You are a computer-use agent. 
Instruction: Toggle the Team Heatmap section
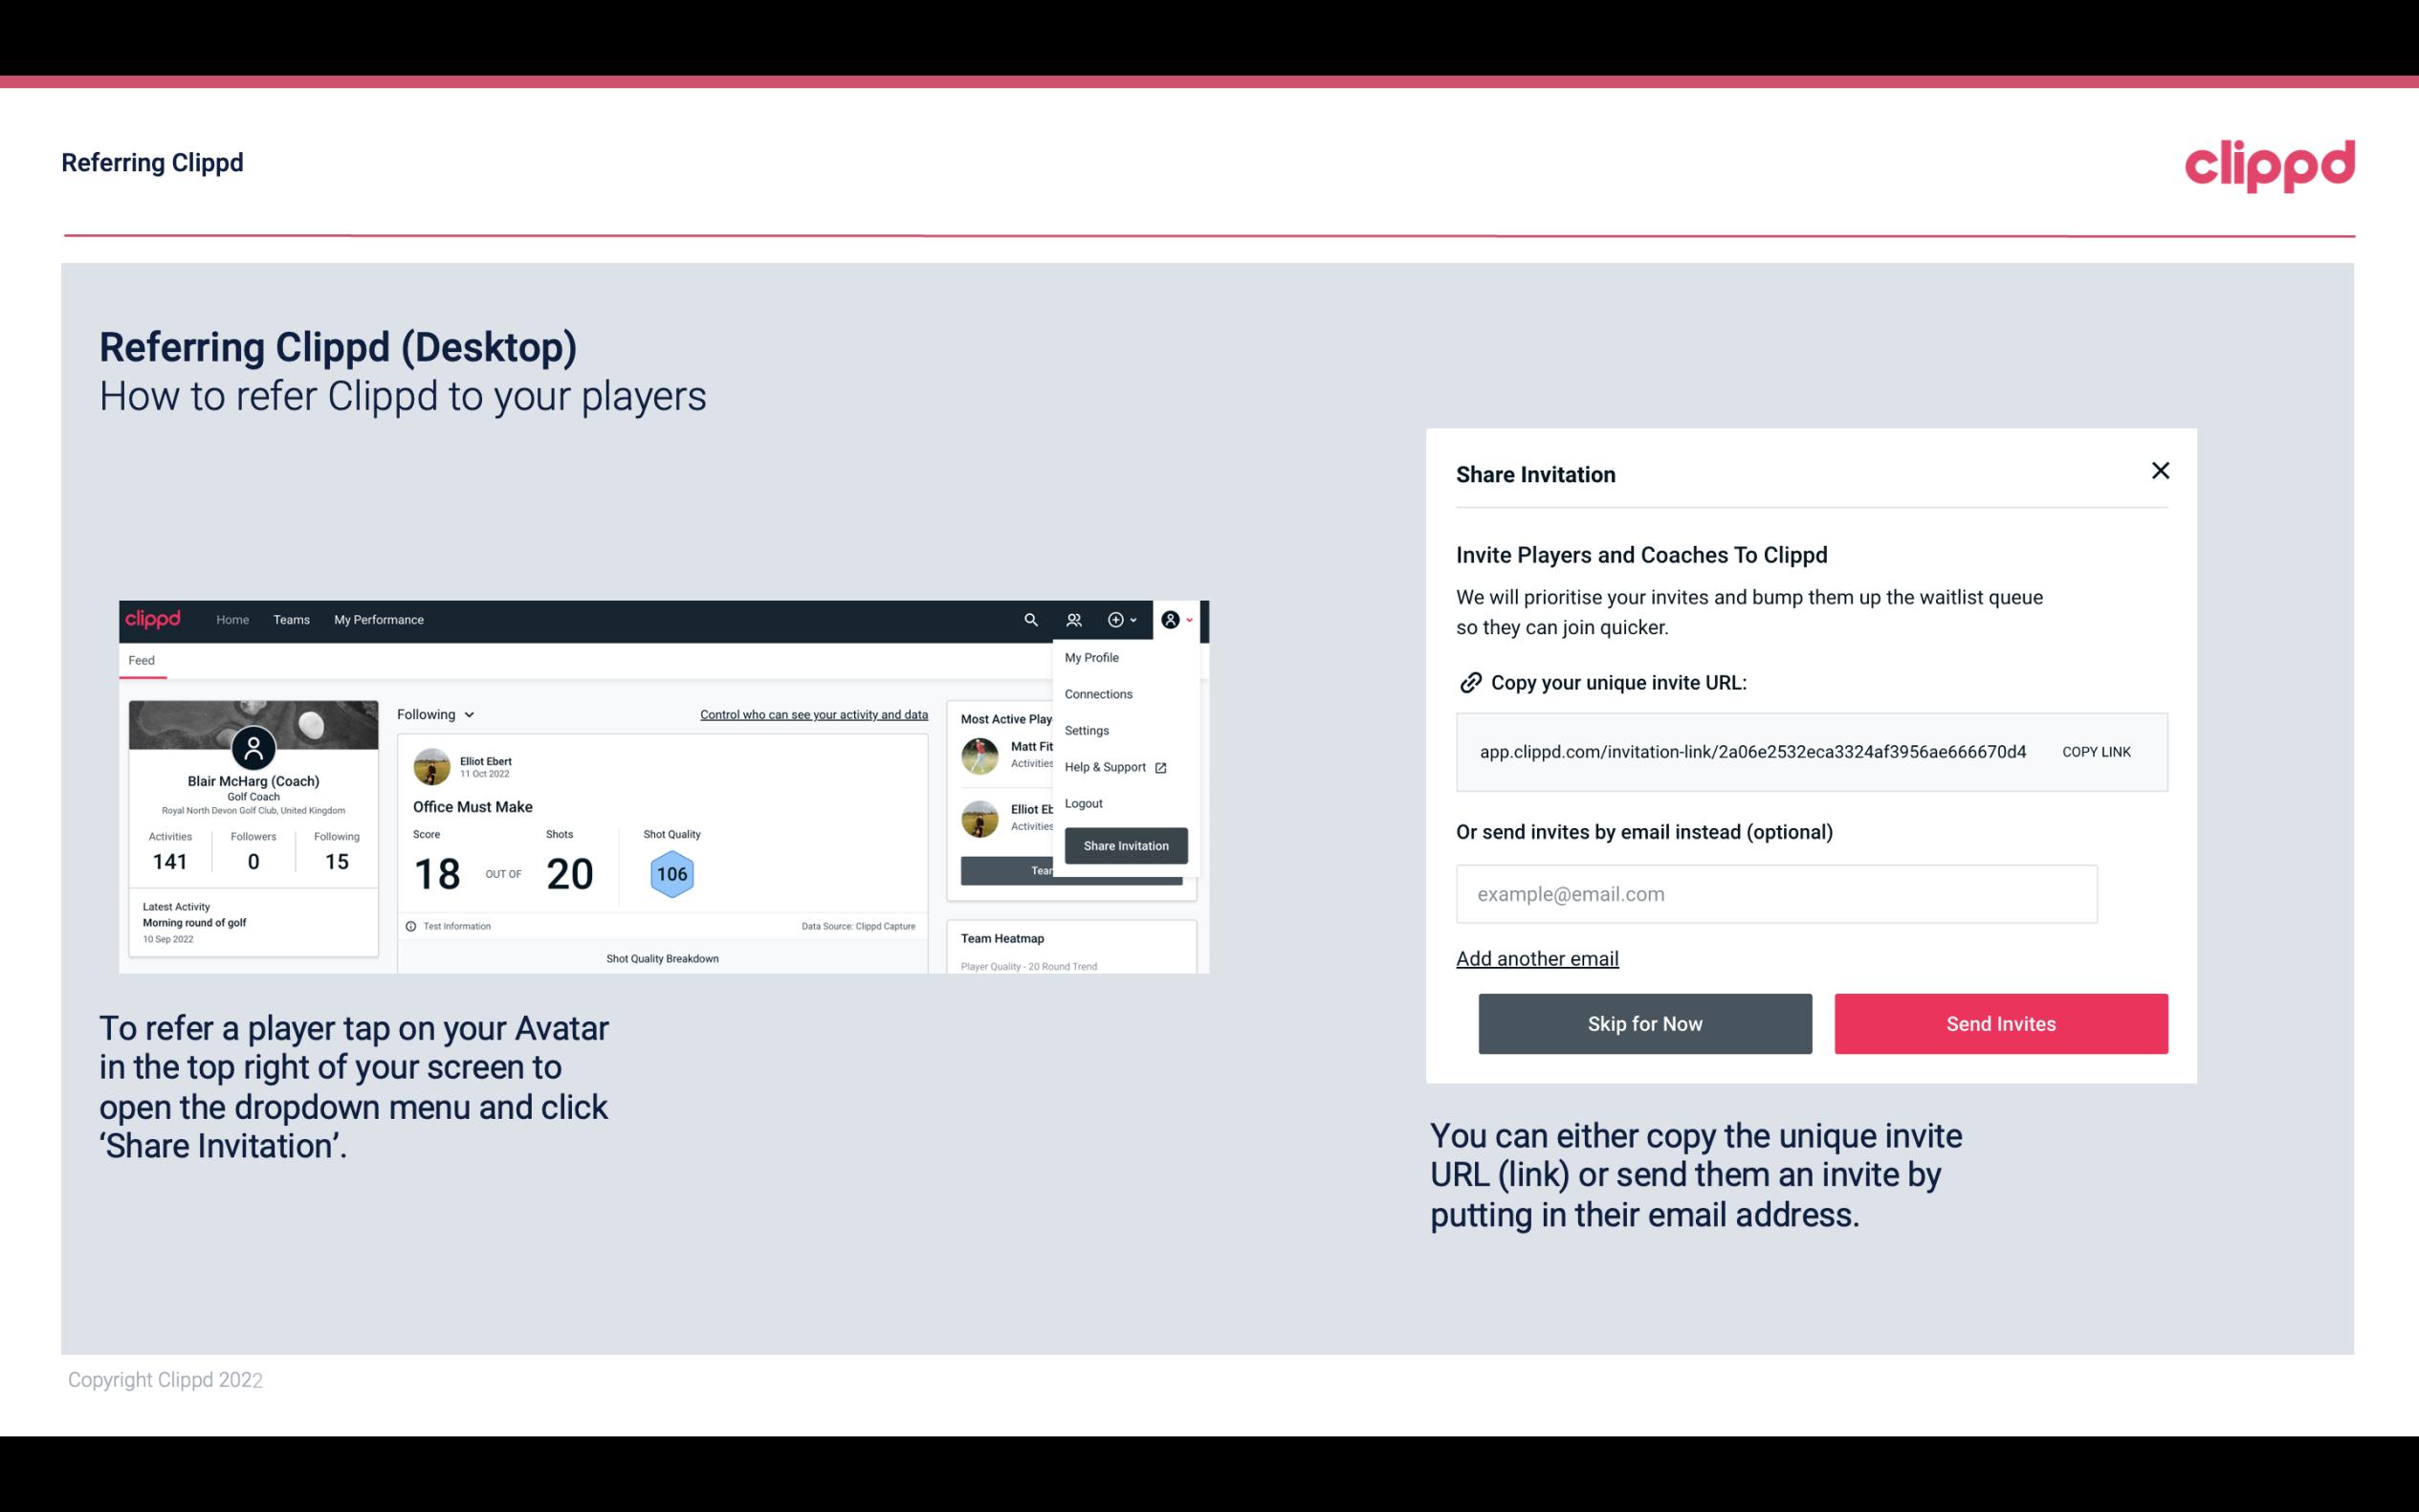click(x=1001, y=939)
